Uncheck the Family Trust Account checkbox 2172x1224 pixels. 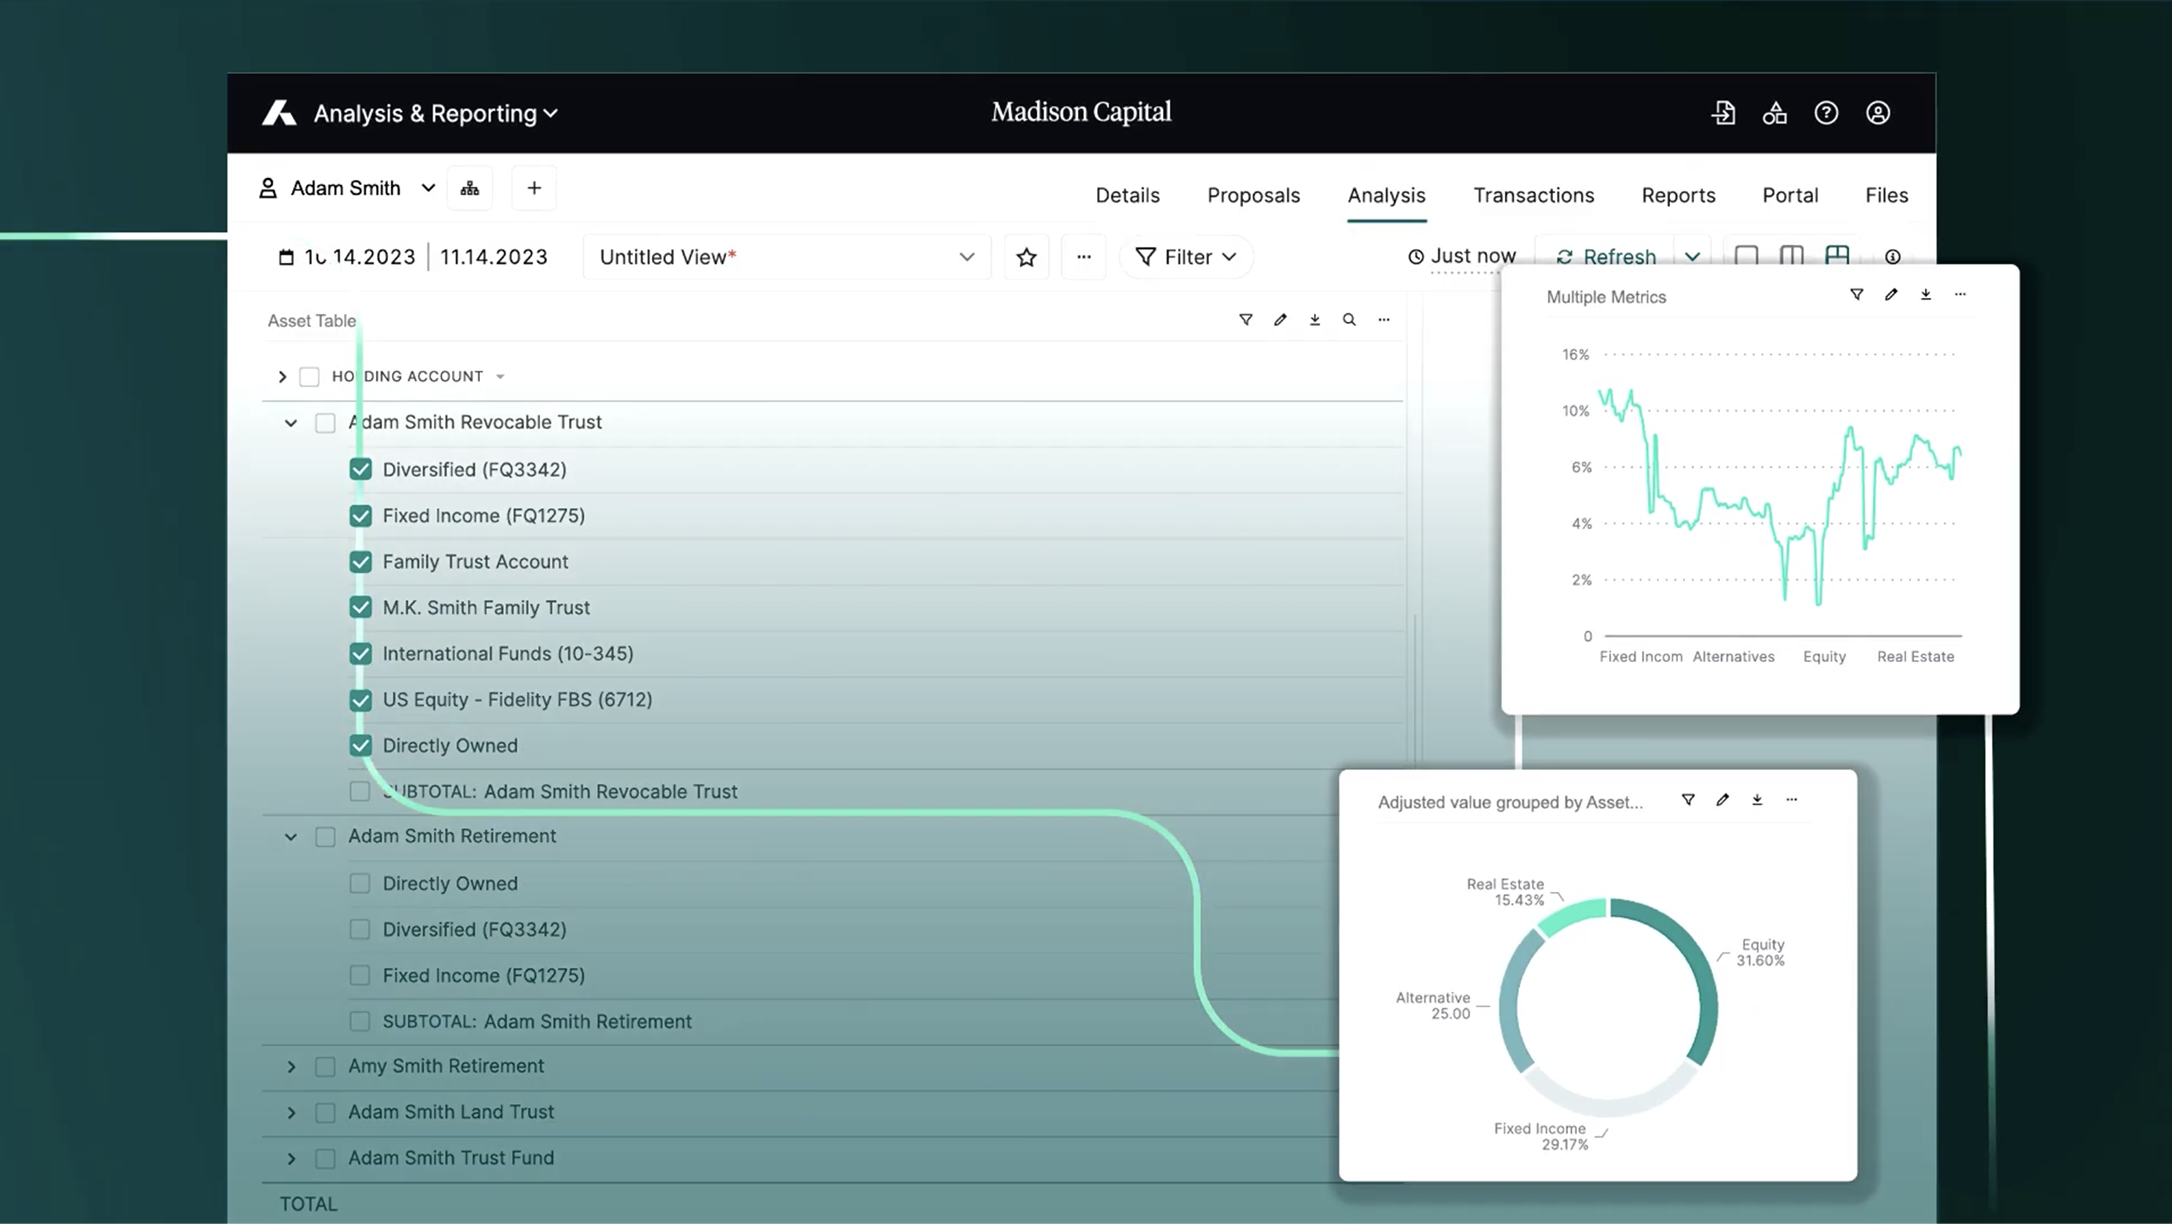361,562
